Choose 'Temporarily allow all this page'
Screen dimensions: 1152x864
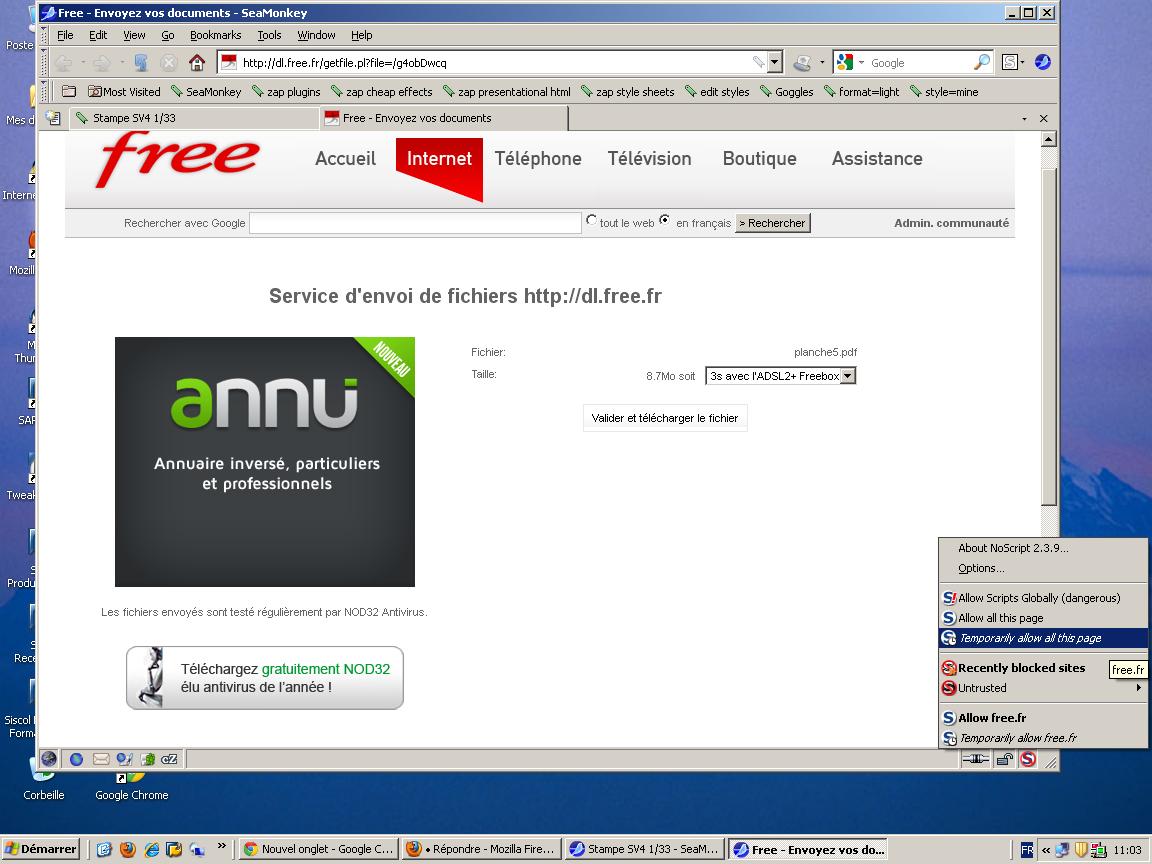1030,638
